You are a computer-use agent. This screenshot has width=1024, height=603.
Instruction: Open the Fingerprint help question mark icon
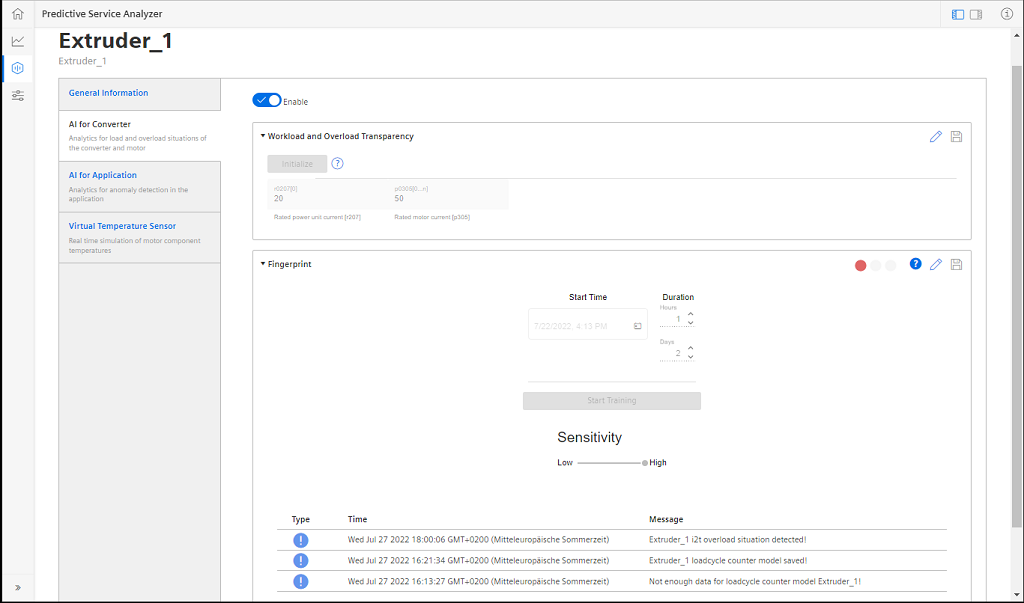[x=916, y=264]
